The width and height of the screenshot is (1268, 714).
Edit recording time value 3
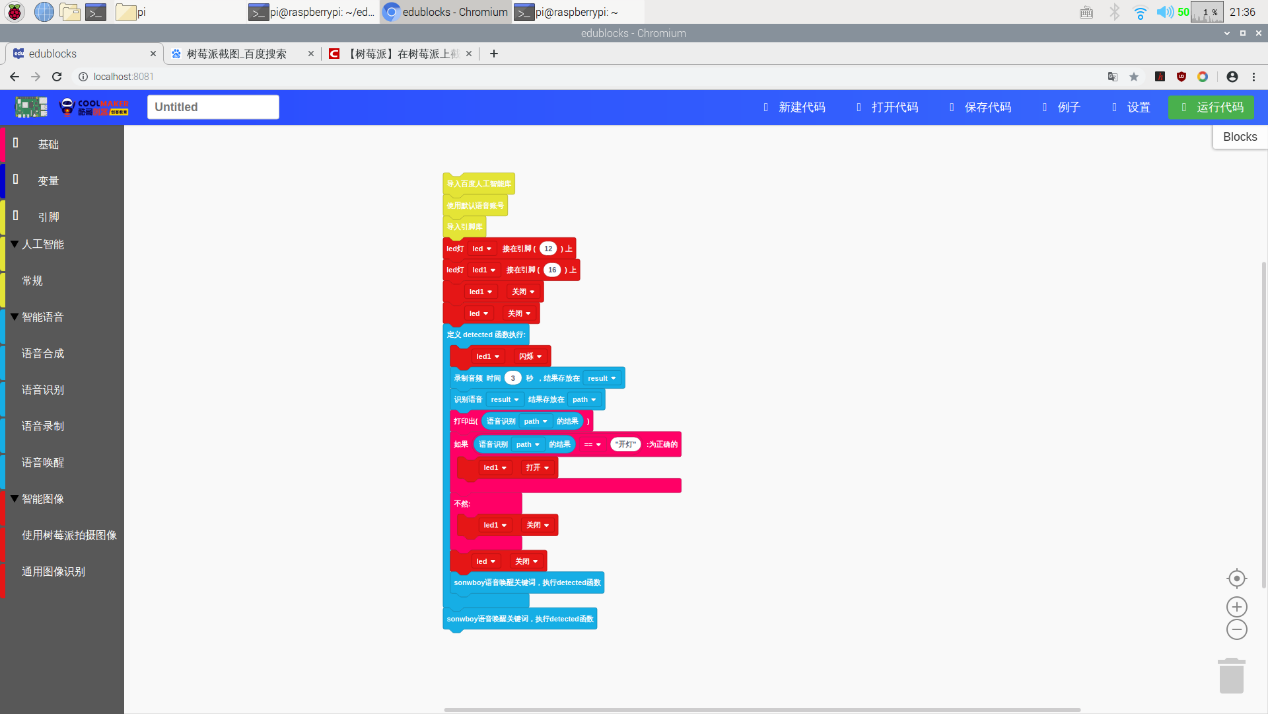coord(513,378)
